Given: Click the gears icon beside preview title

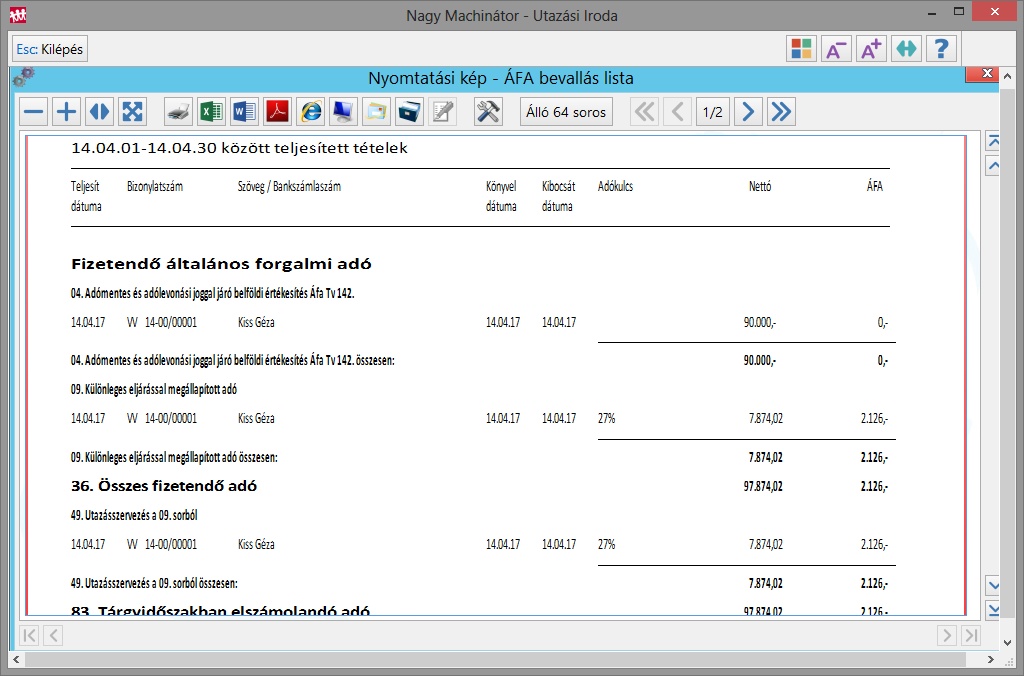Looking at the screenshot, I should 24,77.
